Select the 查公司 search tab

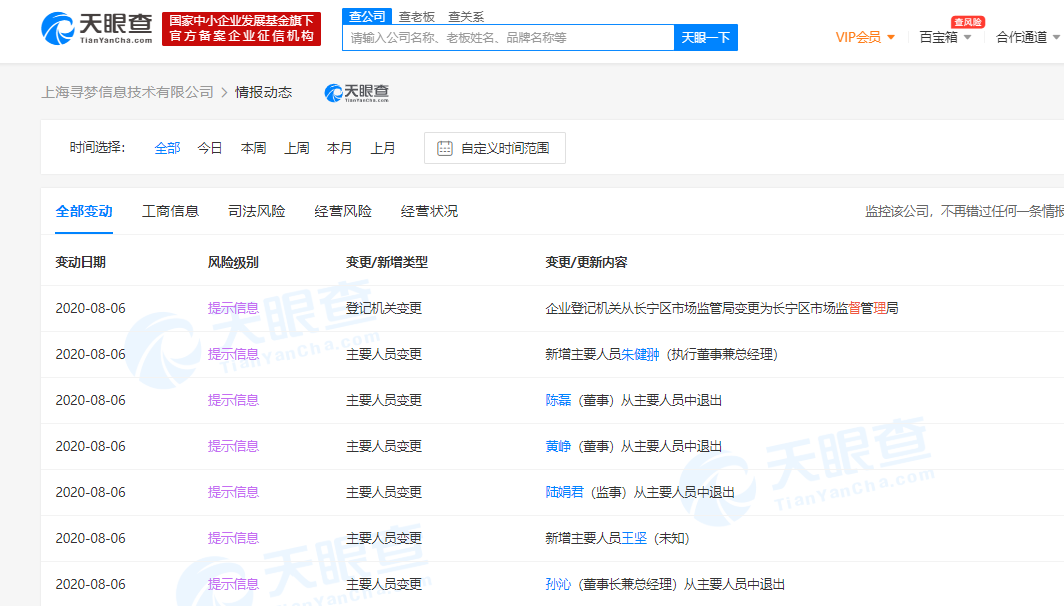tap(364, 16)
